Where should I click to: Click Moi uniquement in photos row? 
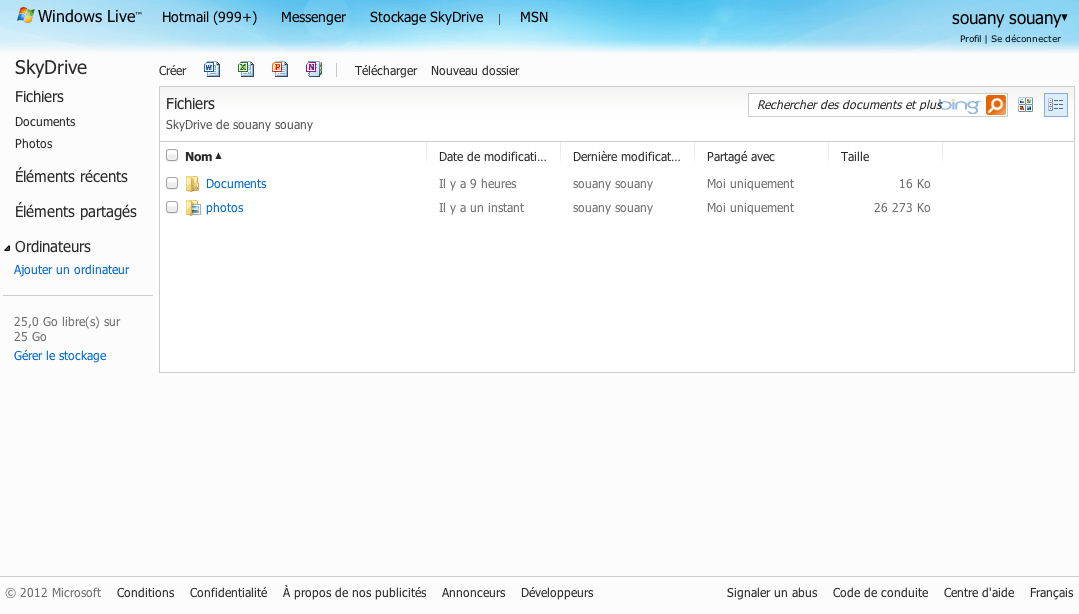[750, 208]
